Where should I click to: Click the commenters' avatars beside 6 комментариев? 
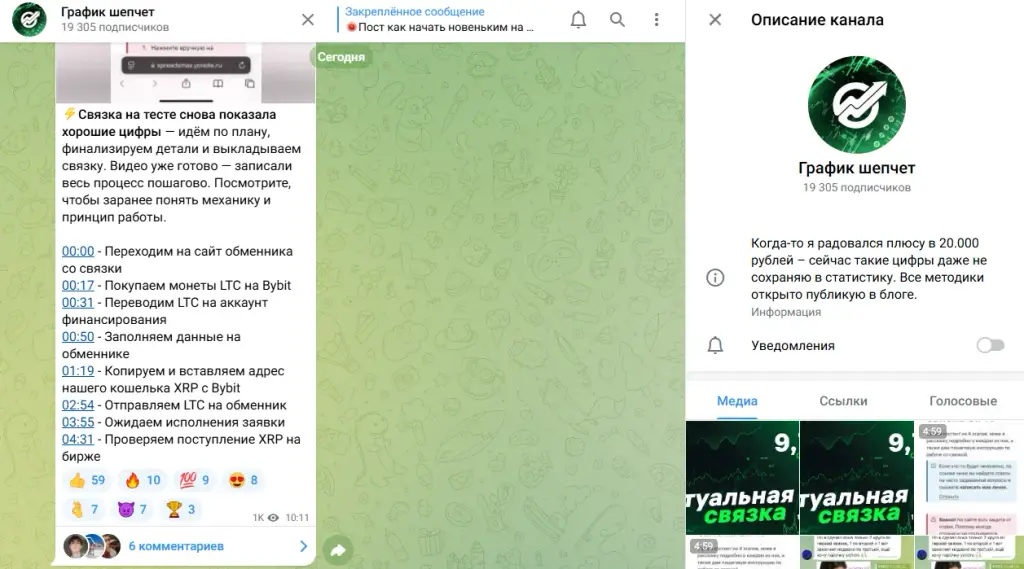point(92,546)
